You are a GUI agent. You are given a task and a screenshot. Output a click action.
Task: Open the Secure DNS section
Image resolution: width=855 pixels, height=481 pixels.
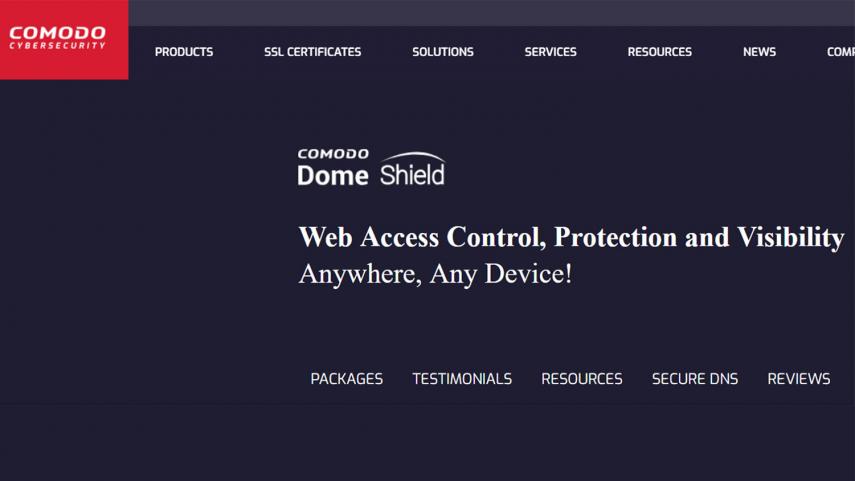coord(695,378)
